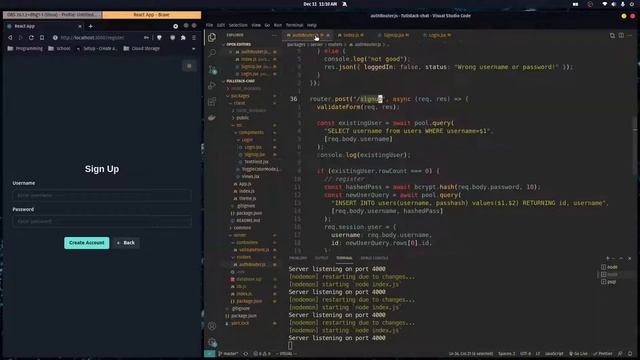The height and width of the screenshot is (360, 640).
Task: Switch to the Problems panel tab
Action: [x=298, y=258]
